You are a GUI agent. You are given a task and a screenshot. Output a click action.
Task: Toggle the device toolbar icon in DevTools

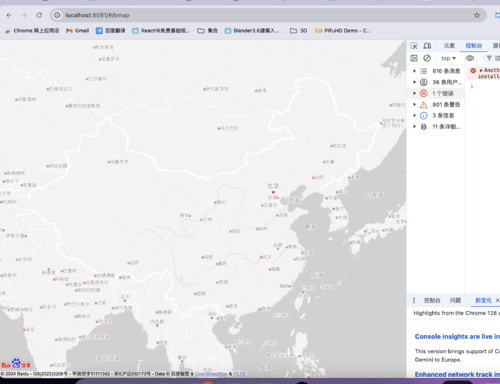tap(427, 46)
